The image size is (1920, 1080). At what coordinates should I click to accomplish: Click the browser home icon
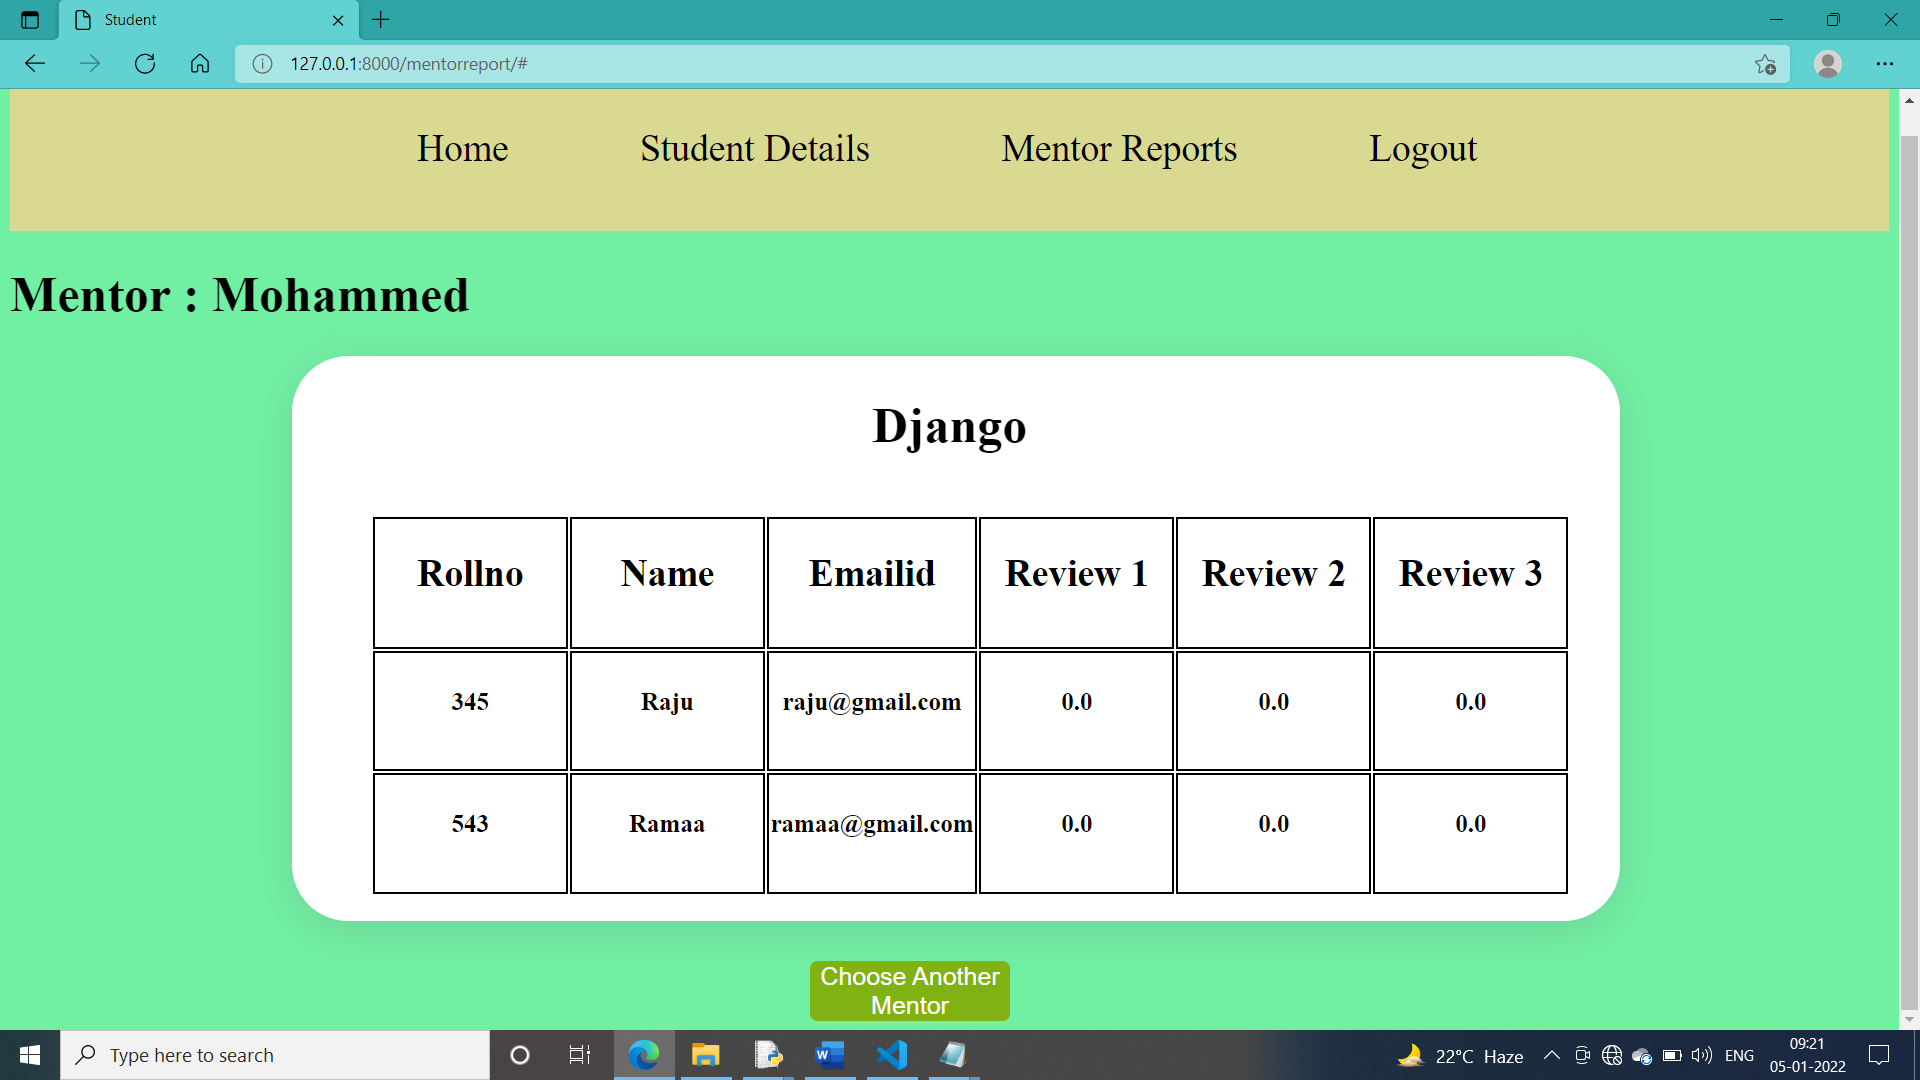(199, 63)
